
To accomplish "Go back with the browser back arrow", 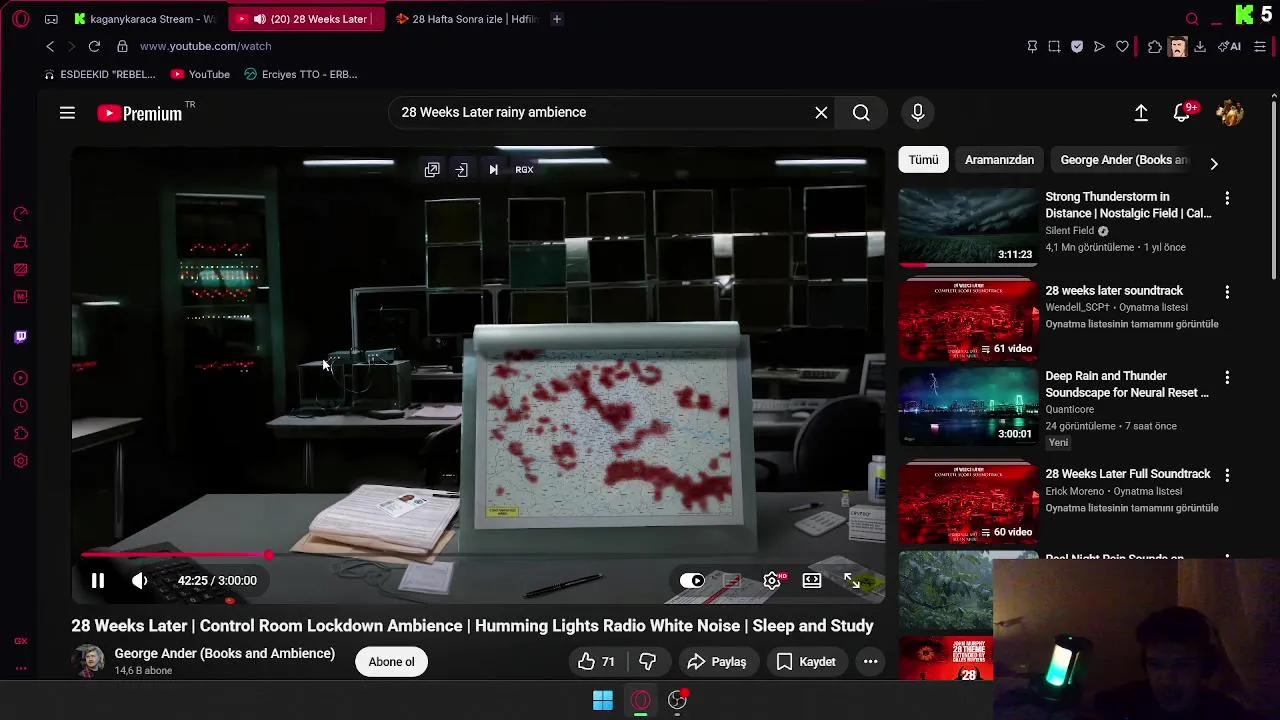I will tap(50, 46).
